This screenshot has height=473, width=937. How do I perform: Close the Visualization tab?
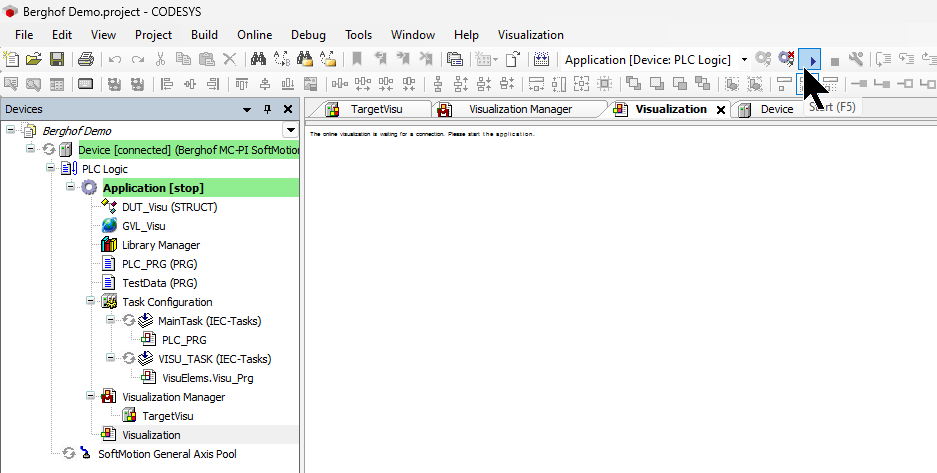721,110
